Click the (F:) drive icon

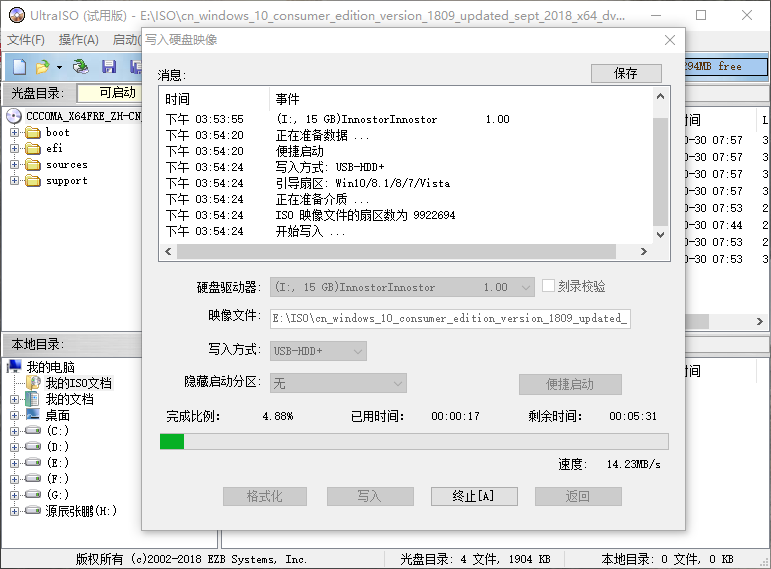click(x=33, y=479)
